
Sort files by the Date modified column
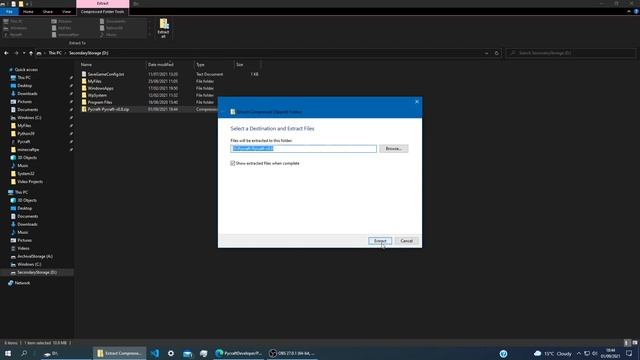(x=170, y=64)
